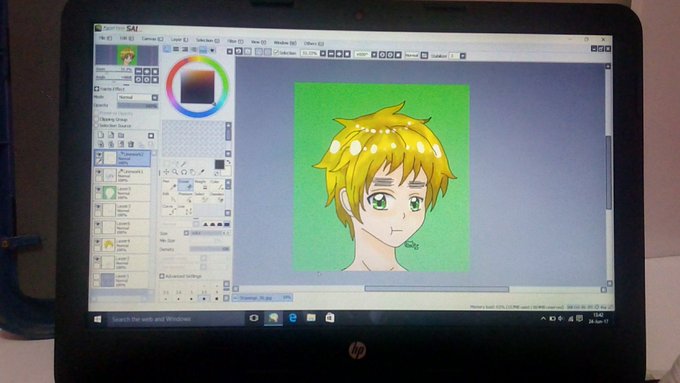Hide the Linework1 layer with its eye
This screenshot has width=680, height=383.
pos(98,172)
